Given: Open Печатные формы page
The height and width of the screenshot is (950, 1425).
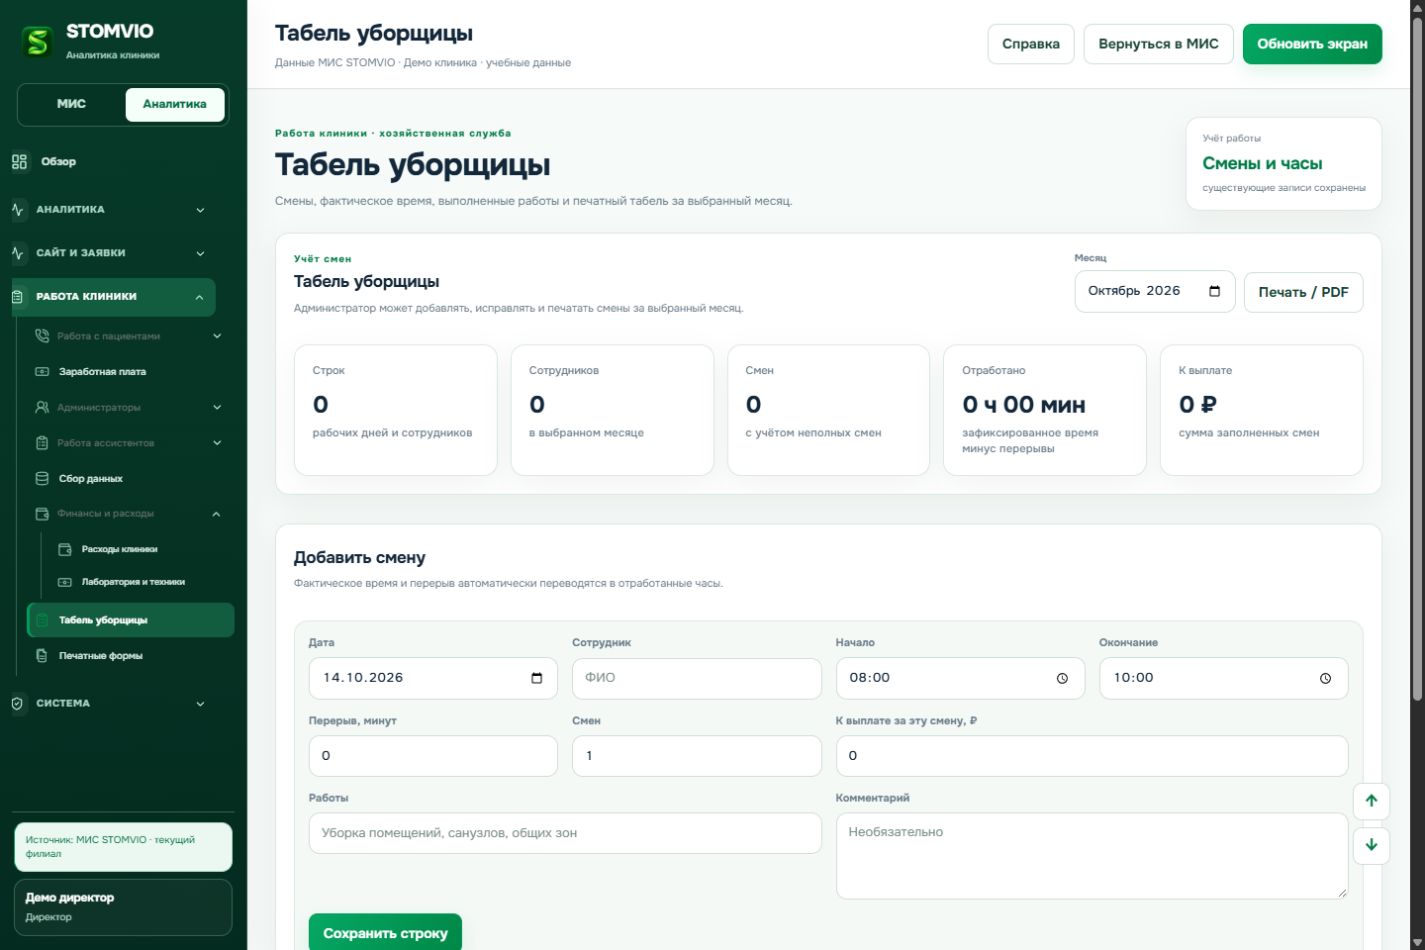Looking at the screenshot, I should 131,656.
